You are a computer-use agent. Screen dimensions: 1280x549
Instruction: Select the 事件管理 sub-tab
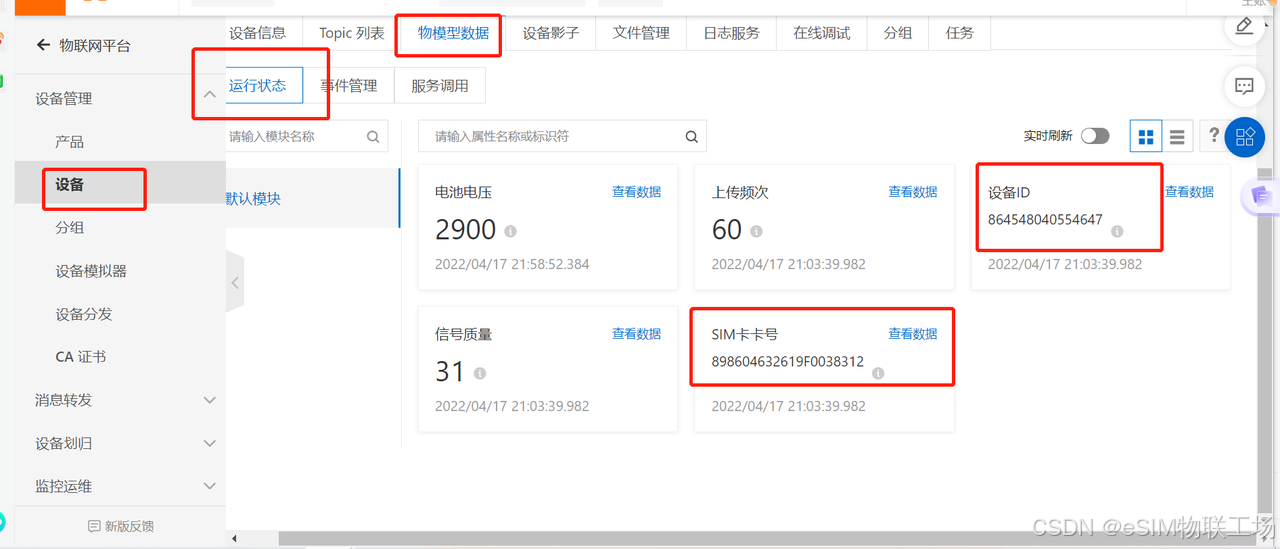tap(349, 86)
